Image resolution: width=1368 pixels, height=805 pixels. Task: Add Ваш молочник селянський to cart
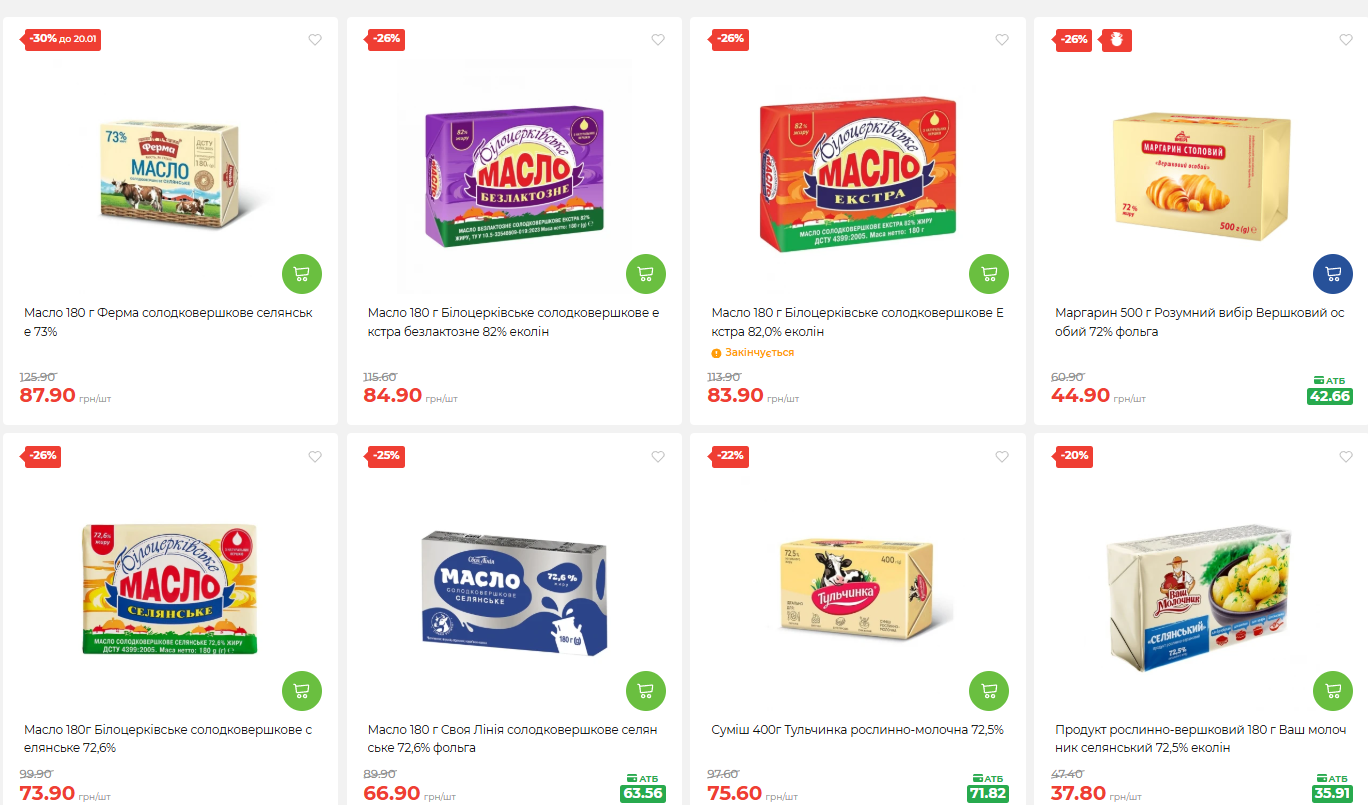pyautogui.click(x=1333, y=691)
